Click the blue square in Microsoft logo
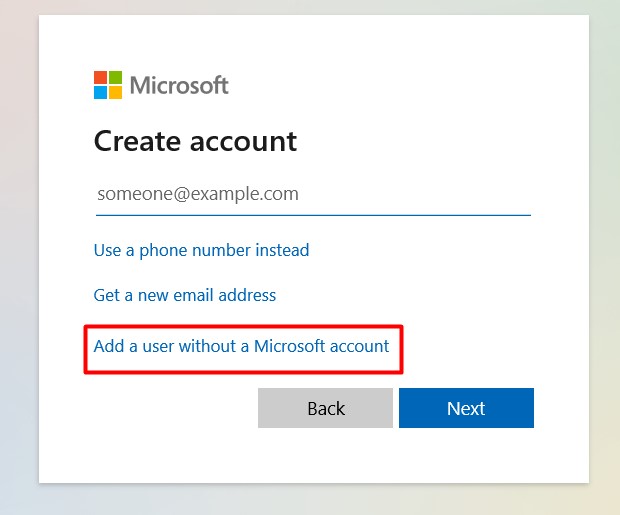Viewport: 620px width, 515px height. click(101, 92)
